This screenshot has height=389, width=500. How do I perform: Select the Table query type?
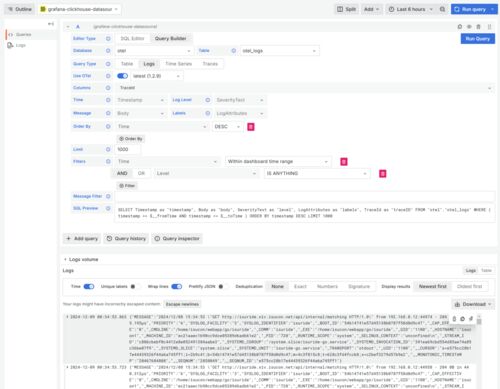(x=127, y=64)
